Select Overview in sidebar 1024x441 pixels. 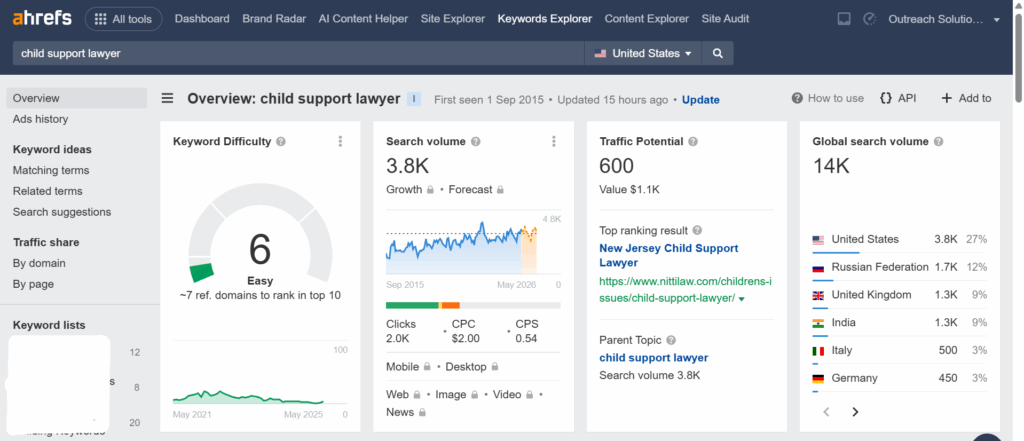pos(77,98)
